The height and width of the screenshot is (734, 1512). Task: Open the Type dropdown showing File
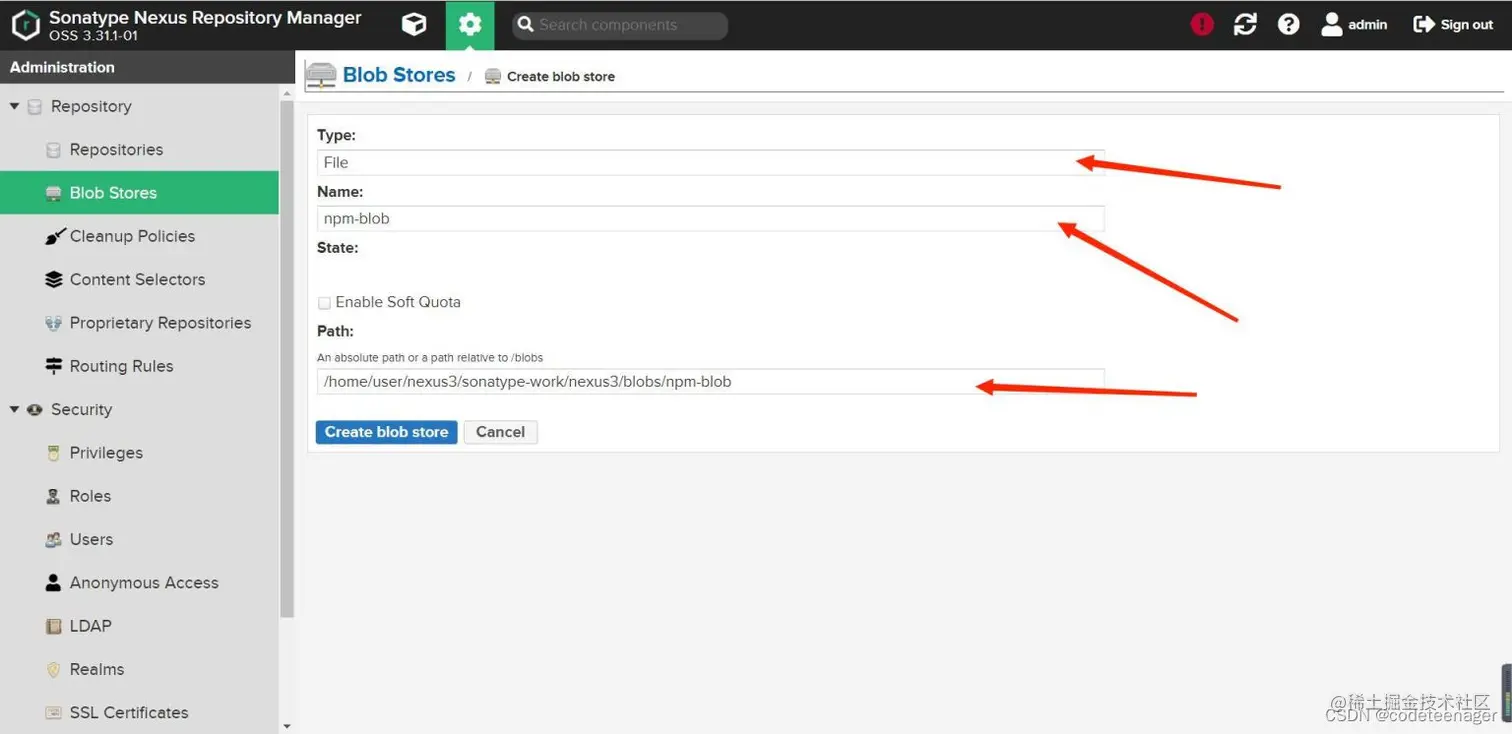click(x=710, y=162)
